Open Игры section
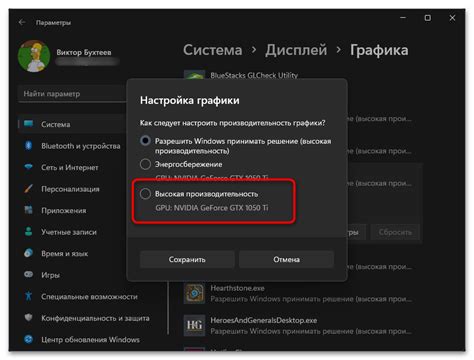 [x=50, y=275]
